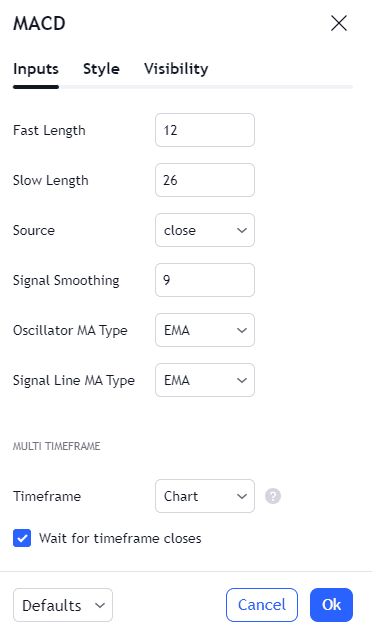This screenshot has width=372, height=629.
Task: Click the chevron in Oscillator MA Type dropdown
Action: 242,330
